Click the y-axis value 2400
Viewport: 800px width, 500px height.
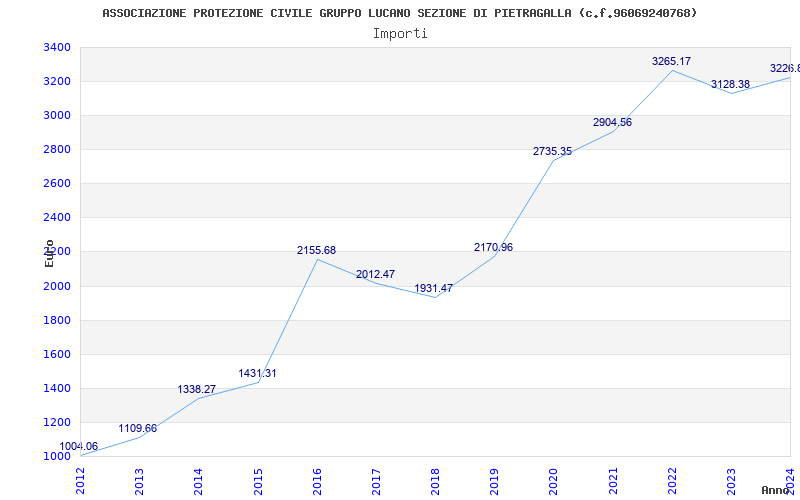57,217
